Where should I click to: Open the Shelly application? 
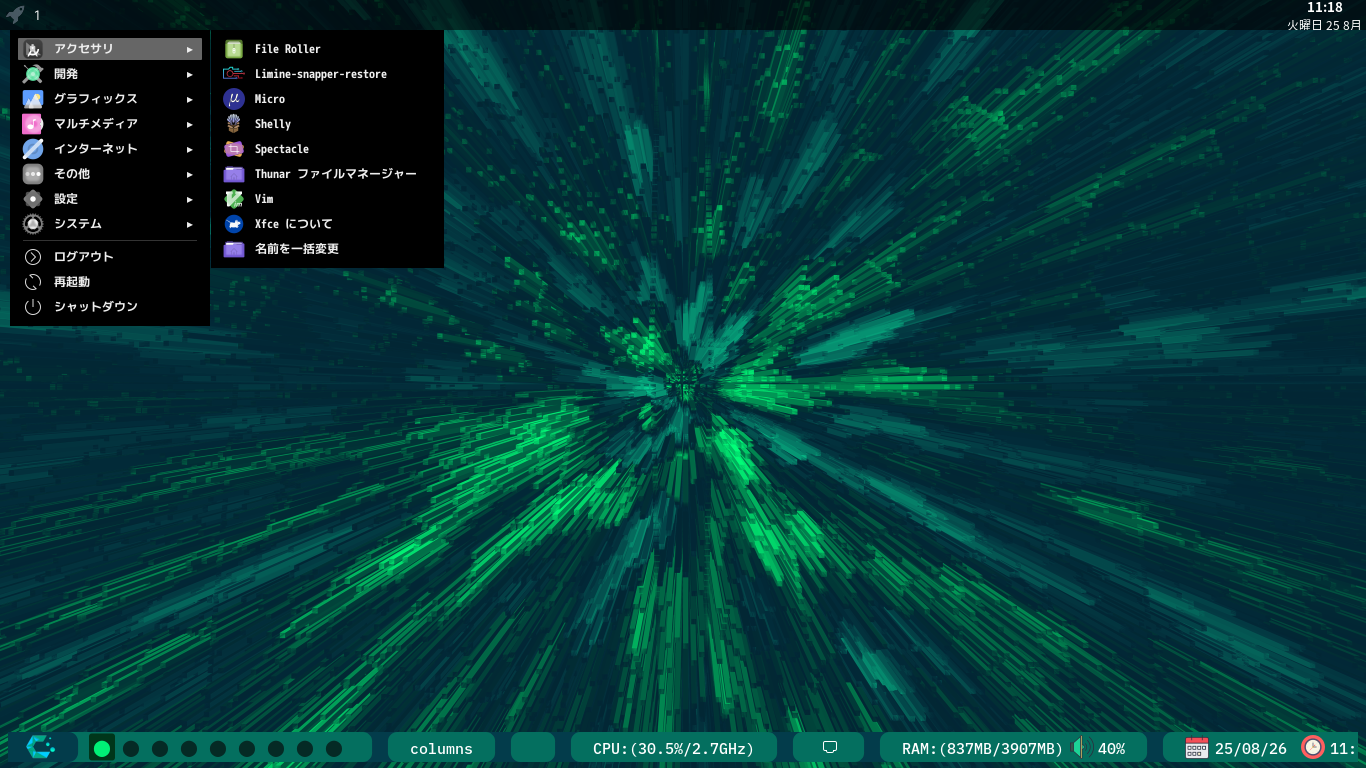(327, 124)
